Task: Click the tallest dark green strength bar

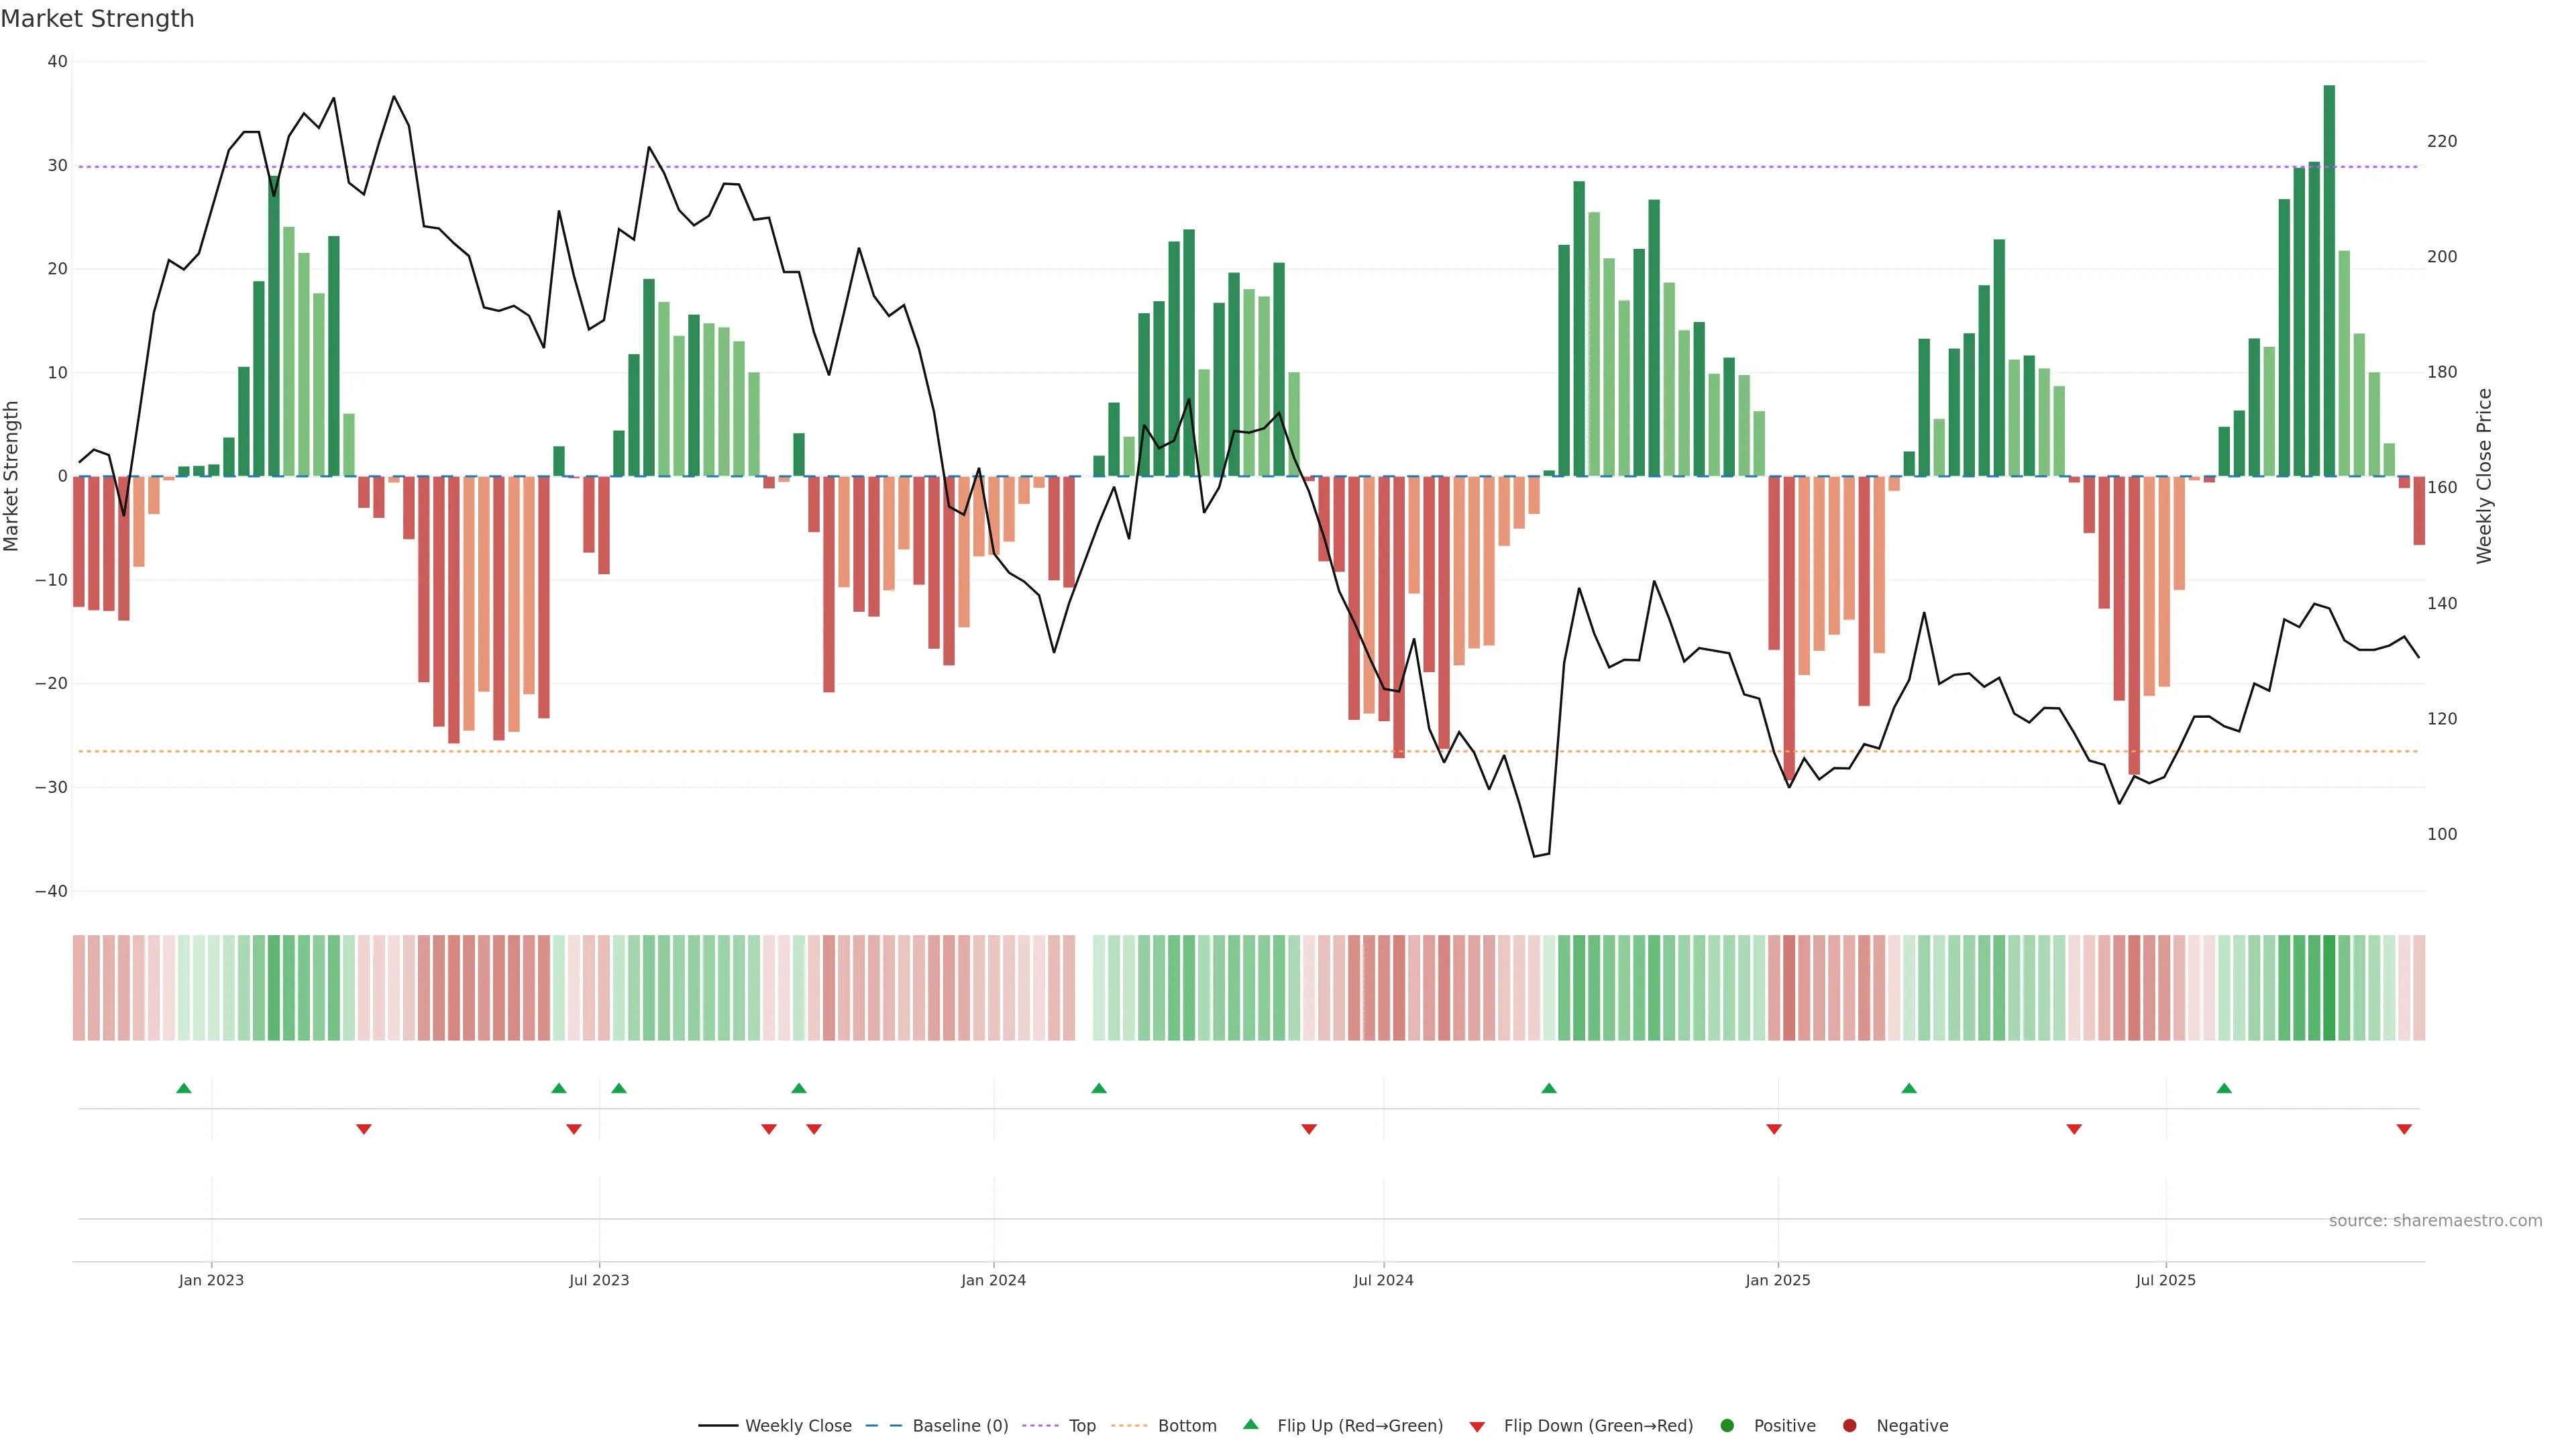Action: tap(2329, 280)
